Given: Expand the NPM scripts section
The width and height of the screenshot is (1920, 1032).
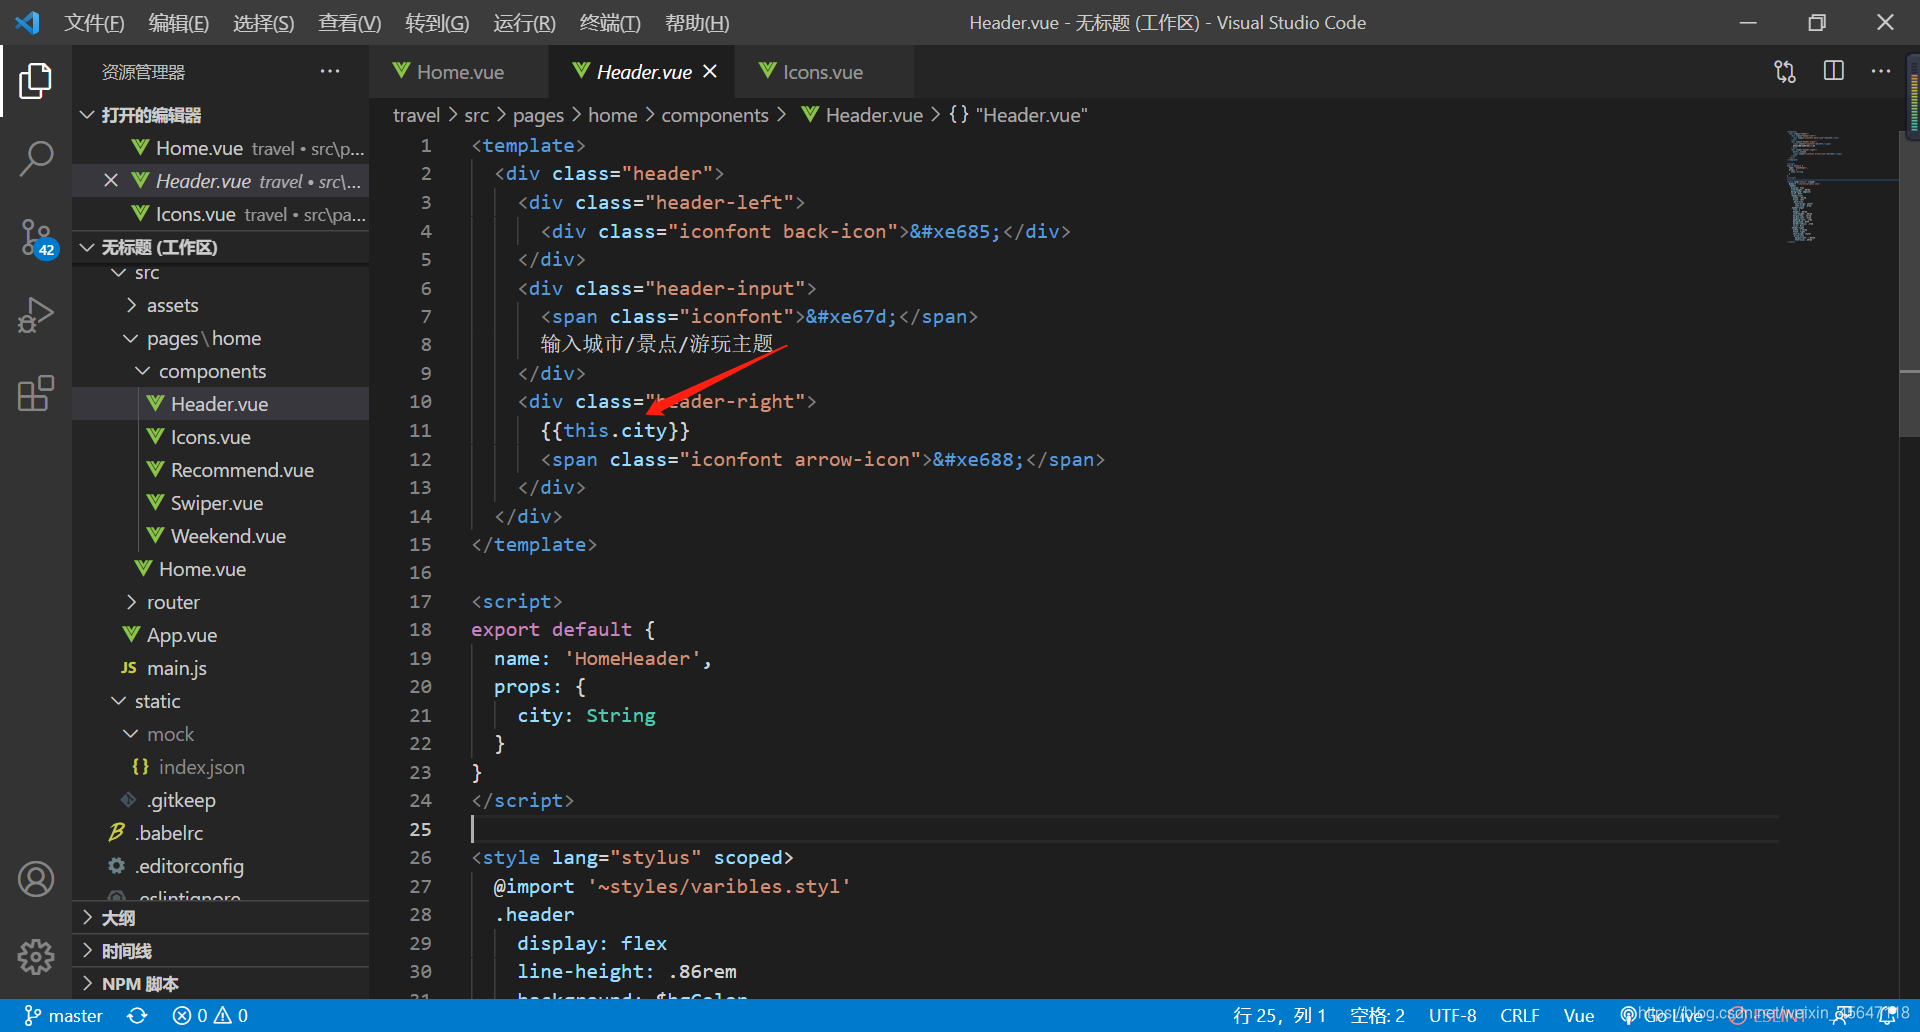Looking at the screenshot, I should pos(139,984).
